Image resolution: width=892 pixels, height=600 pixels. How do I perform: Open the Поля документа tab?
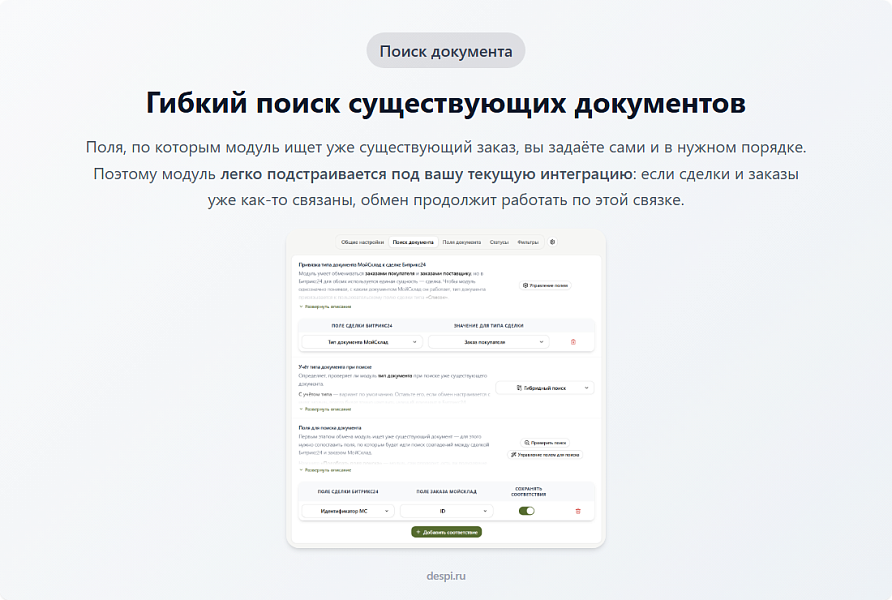click(461, 242)
